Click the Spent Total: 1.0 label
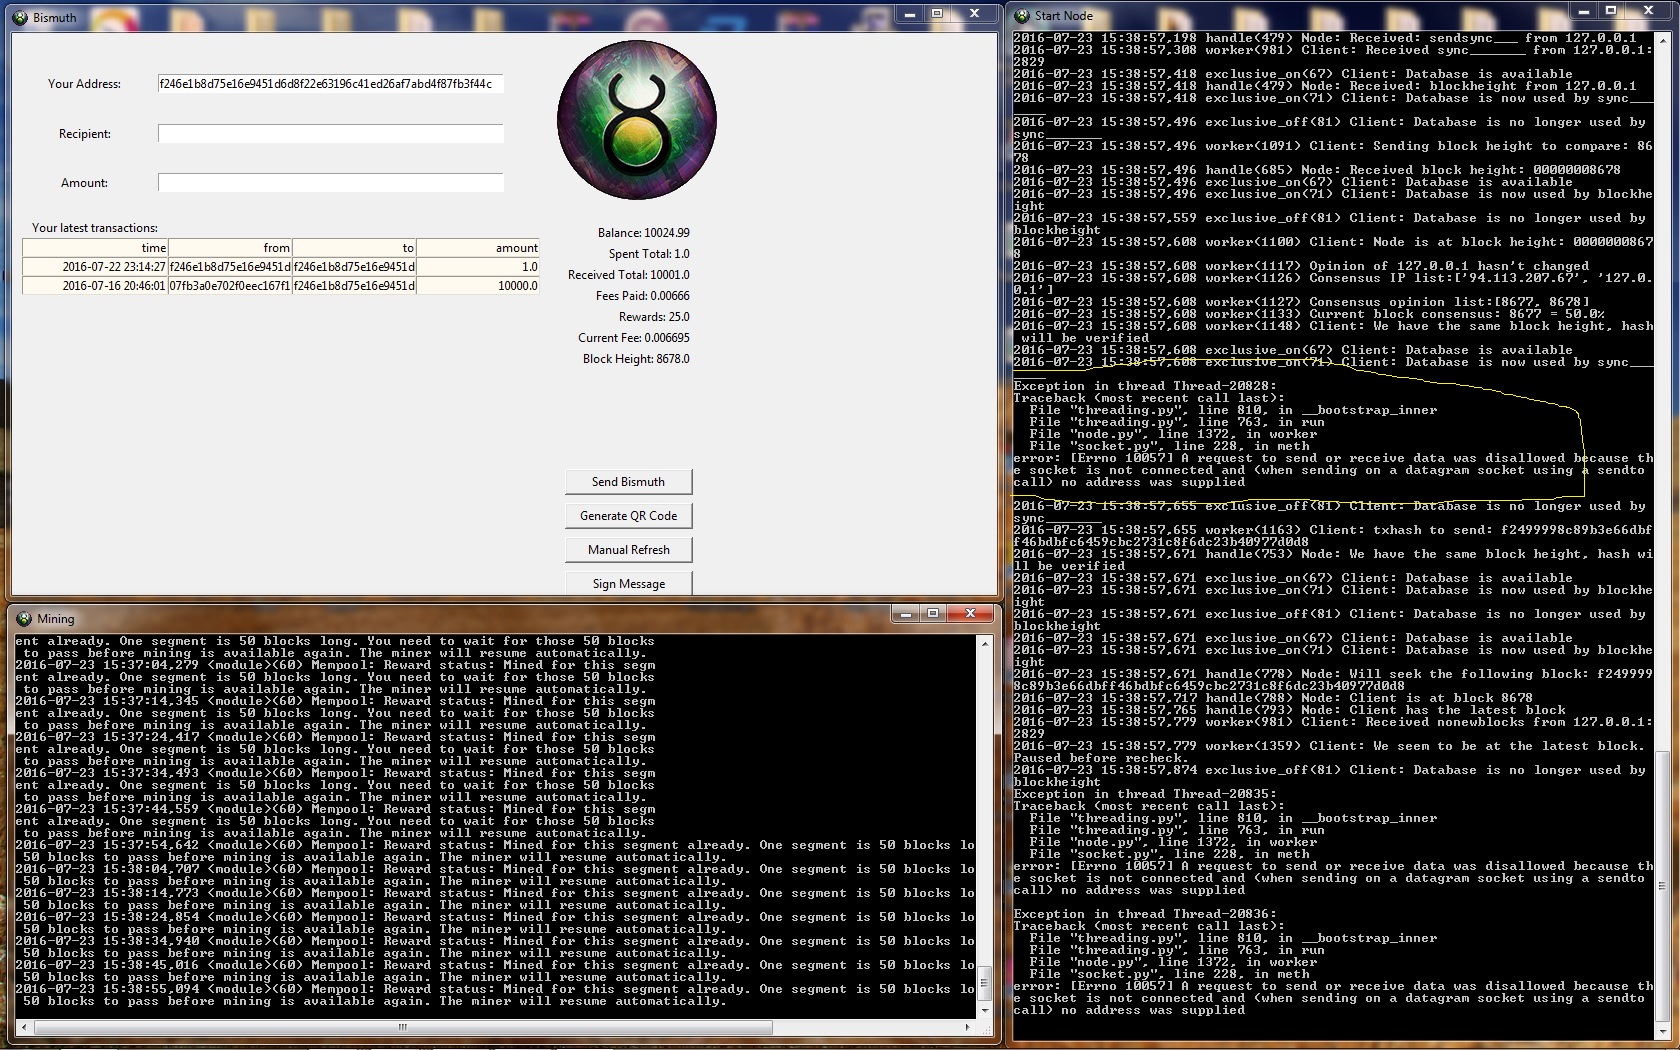Screen dimensions: 1680x1050 pyautogui.click(x=649, y=254)
